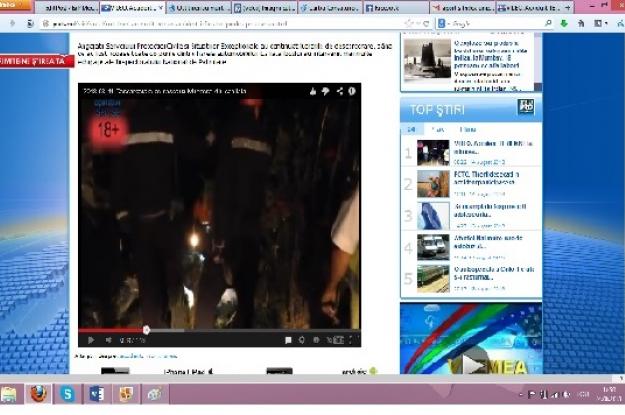
Task: Click the sidebar news list scrollbar
Action: [x=538, y=62]
